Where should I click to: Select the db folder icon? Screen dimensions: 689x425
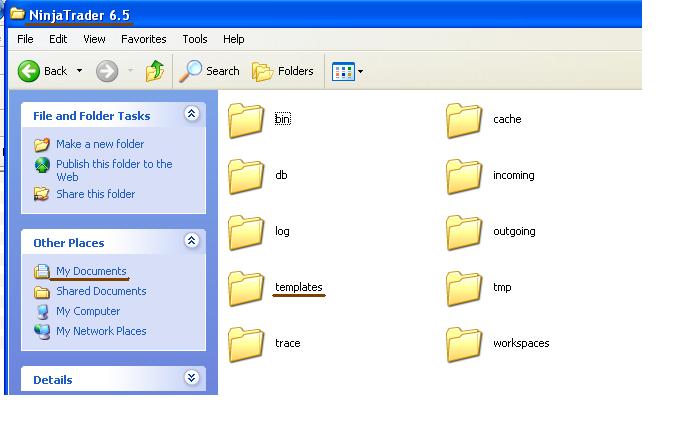click(246, 176)
